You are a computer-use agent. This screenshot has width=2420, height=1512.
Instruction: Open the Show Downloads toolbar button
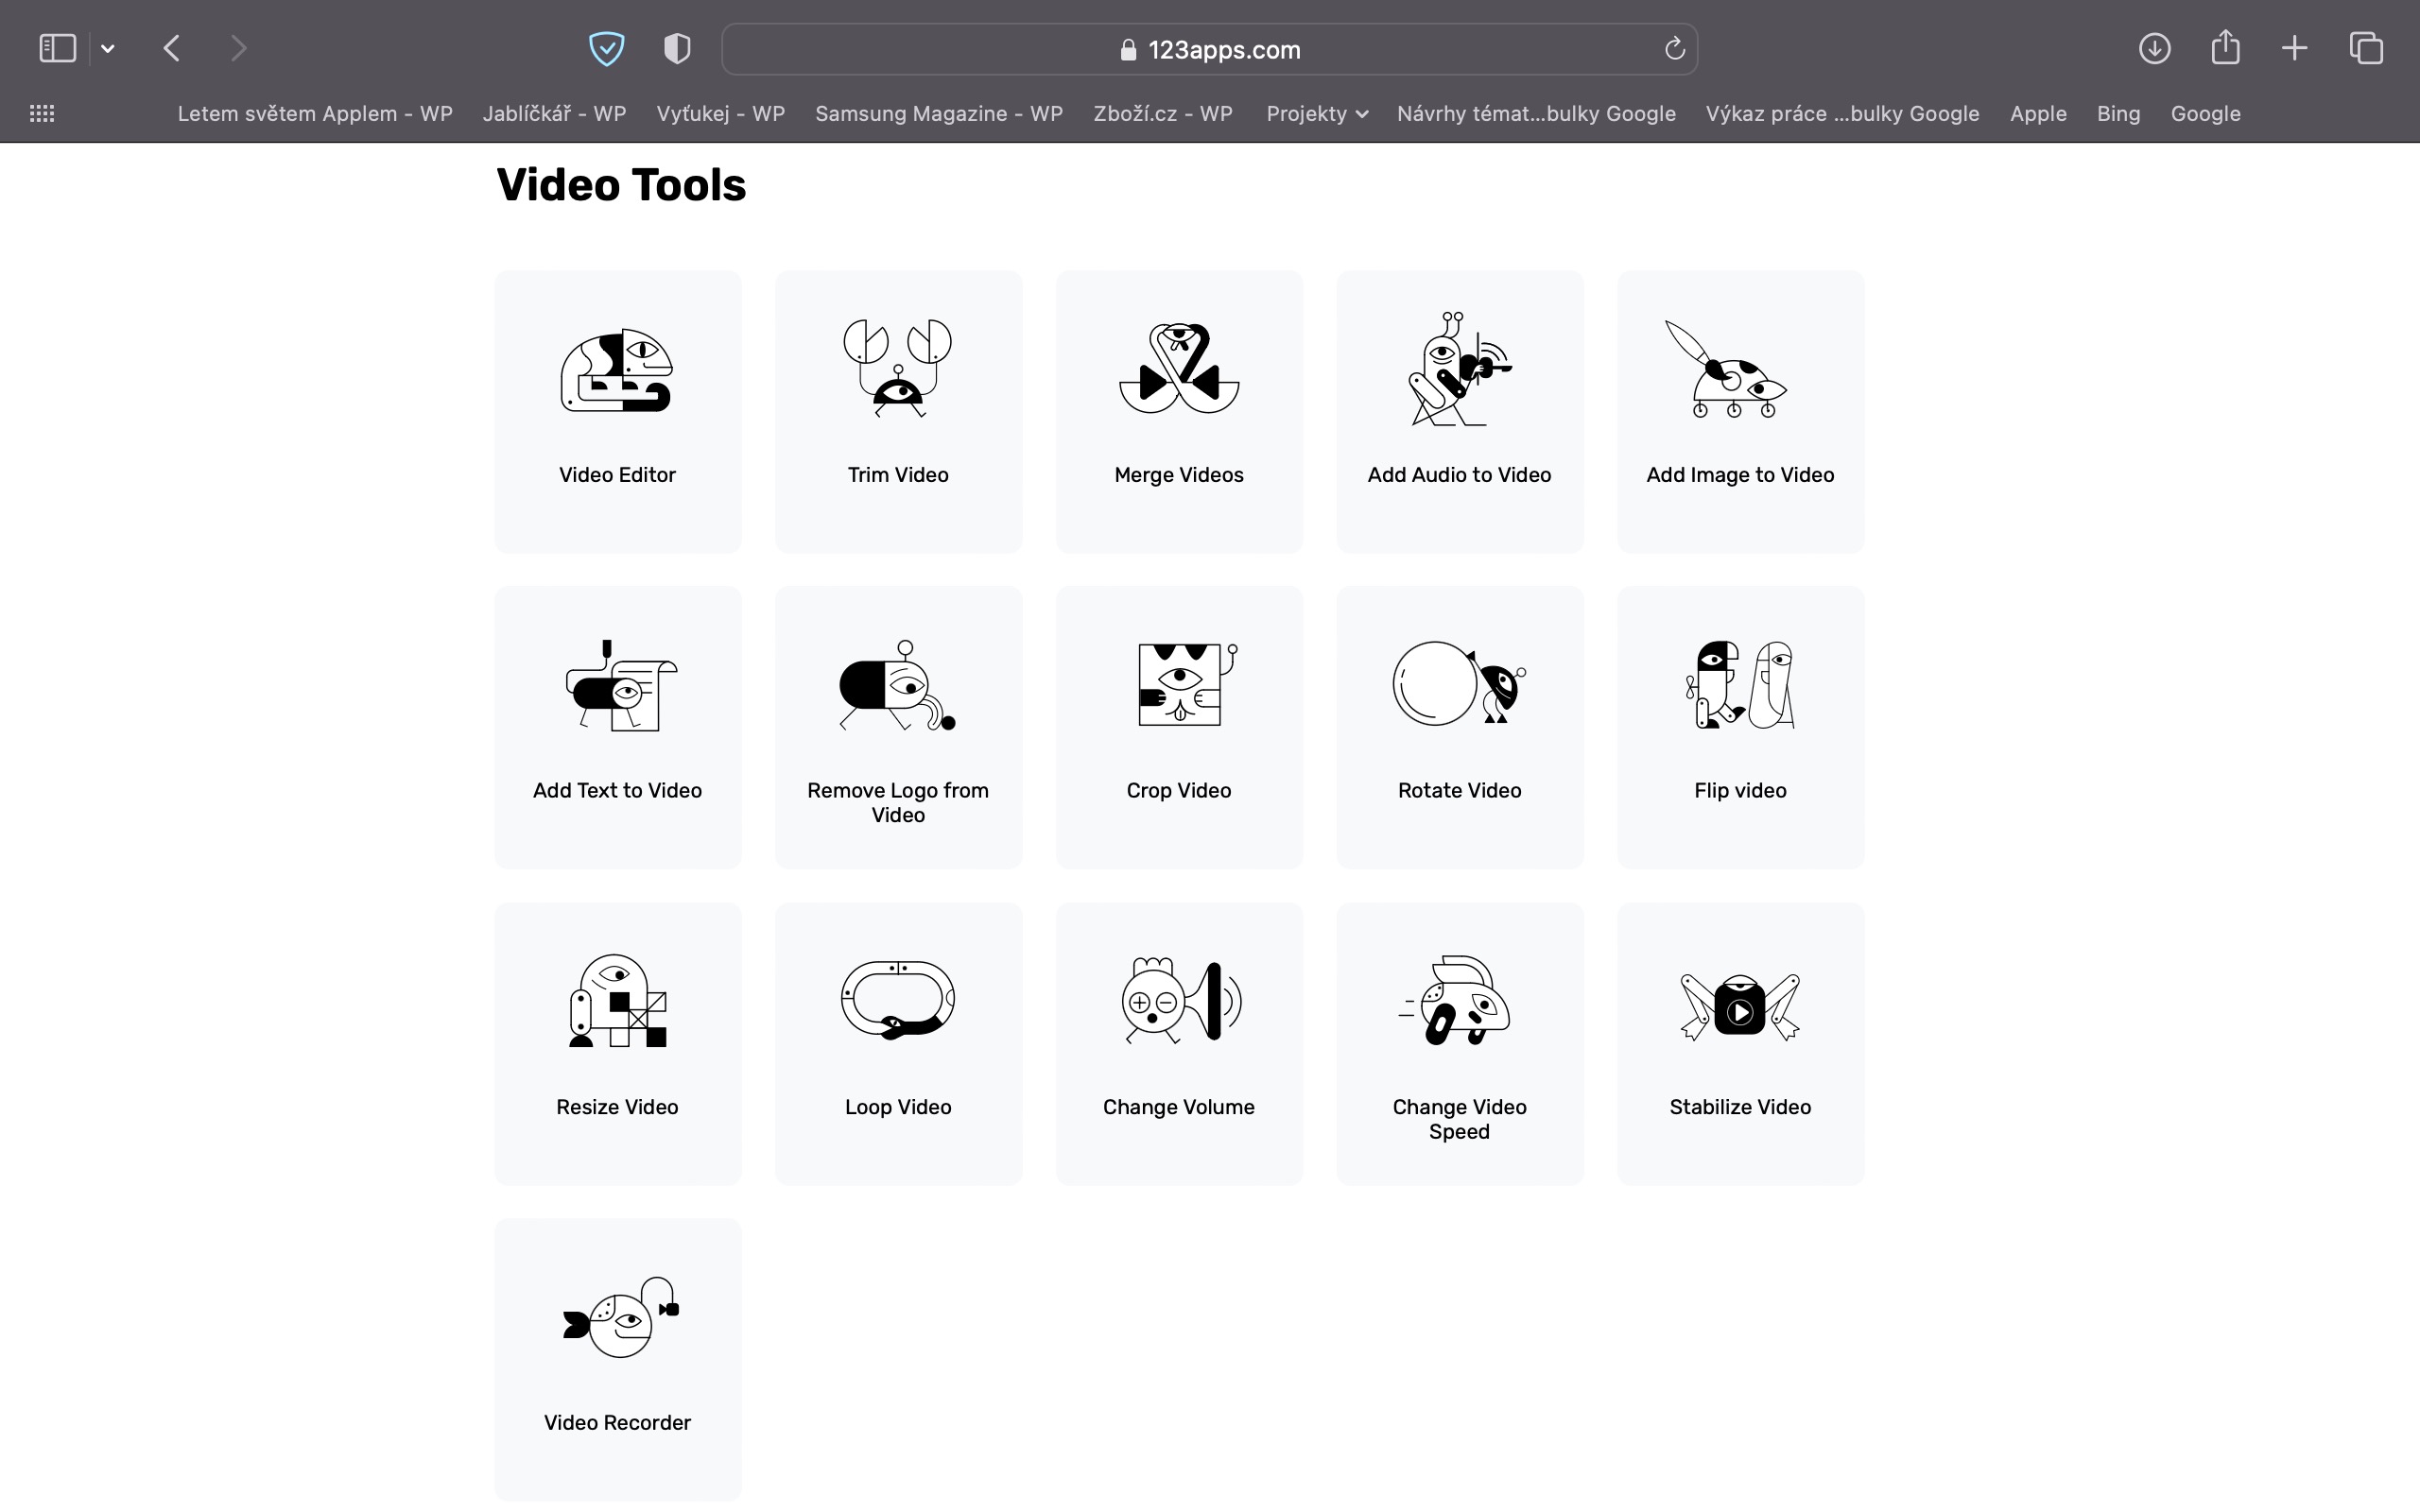[2154, 48]
